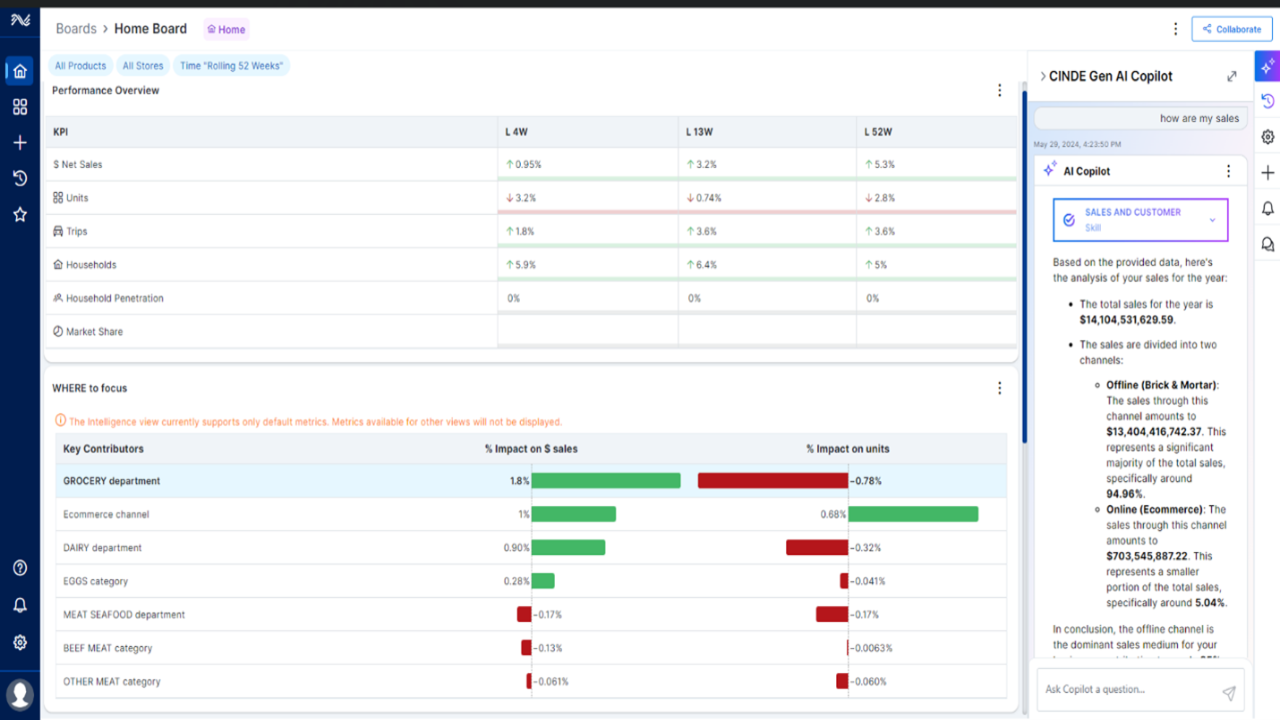Open WHERE to focus three-dot menu
This screenshot has height=720, width=1280.
999,388
